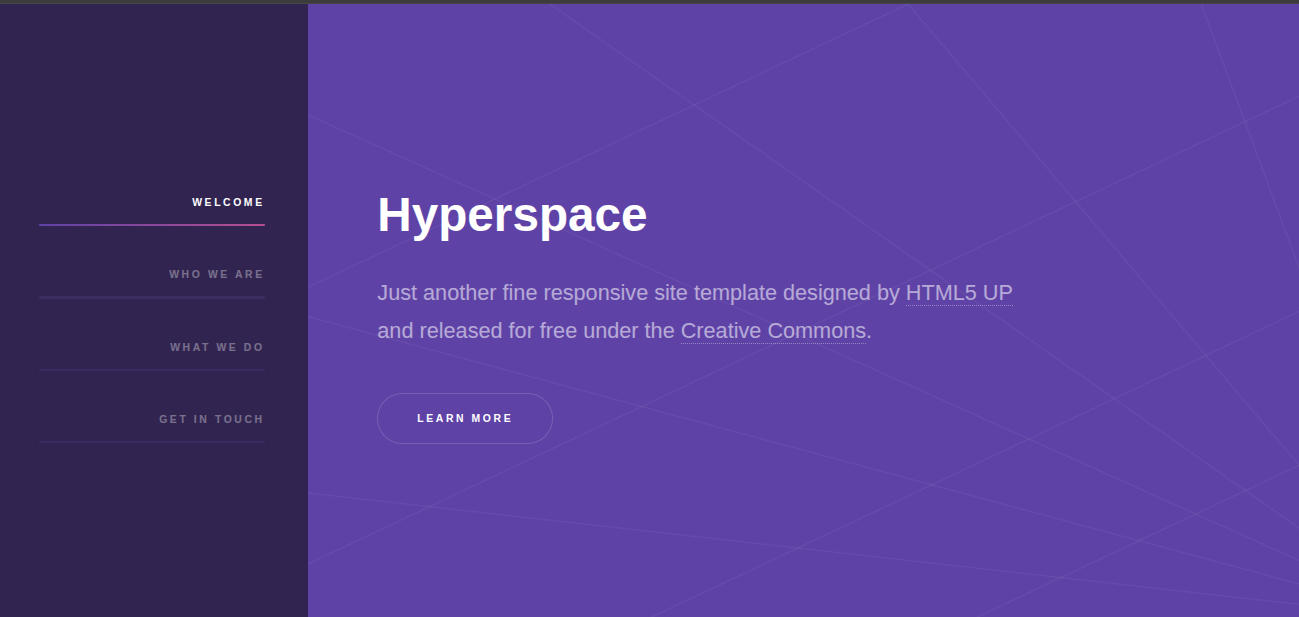
Task: Click the text 'and released for free under the'
Action: tap(525, 331)
